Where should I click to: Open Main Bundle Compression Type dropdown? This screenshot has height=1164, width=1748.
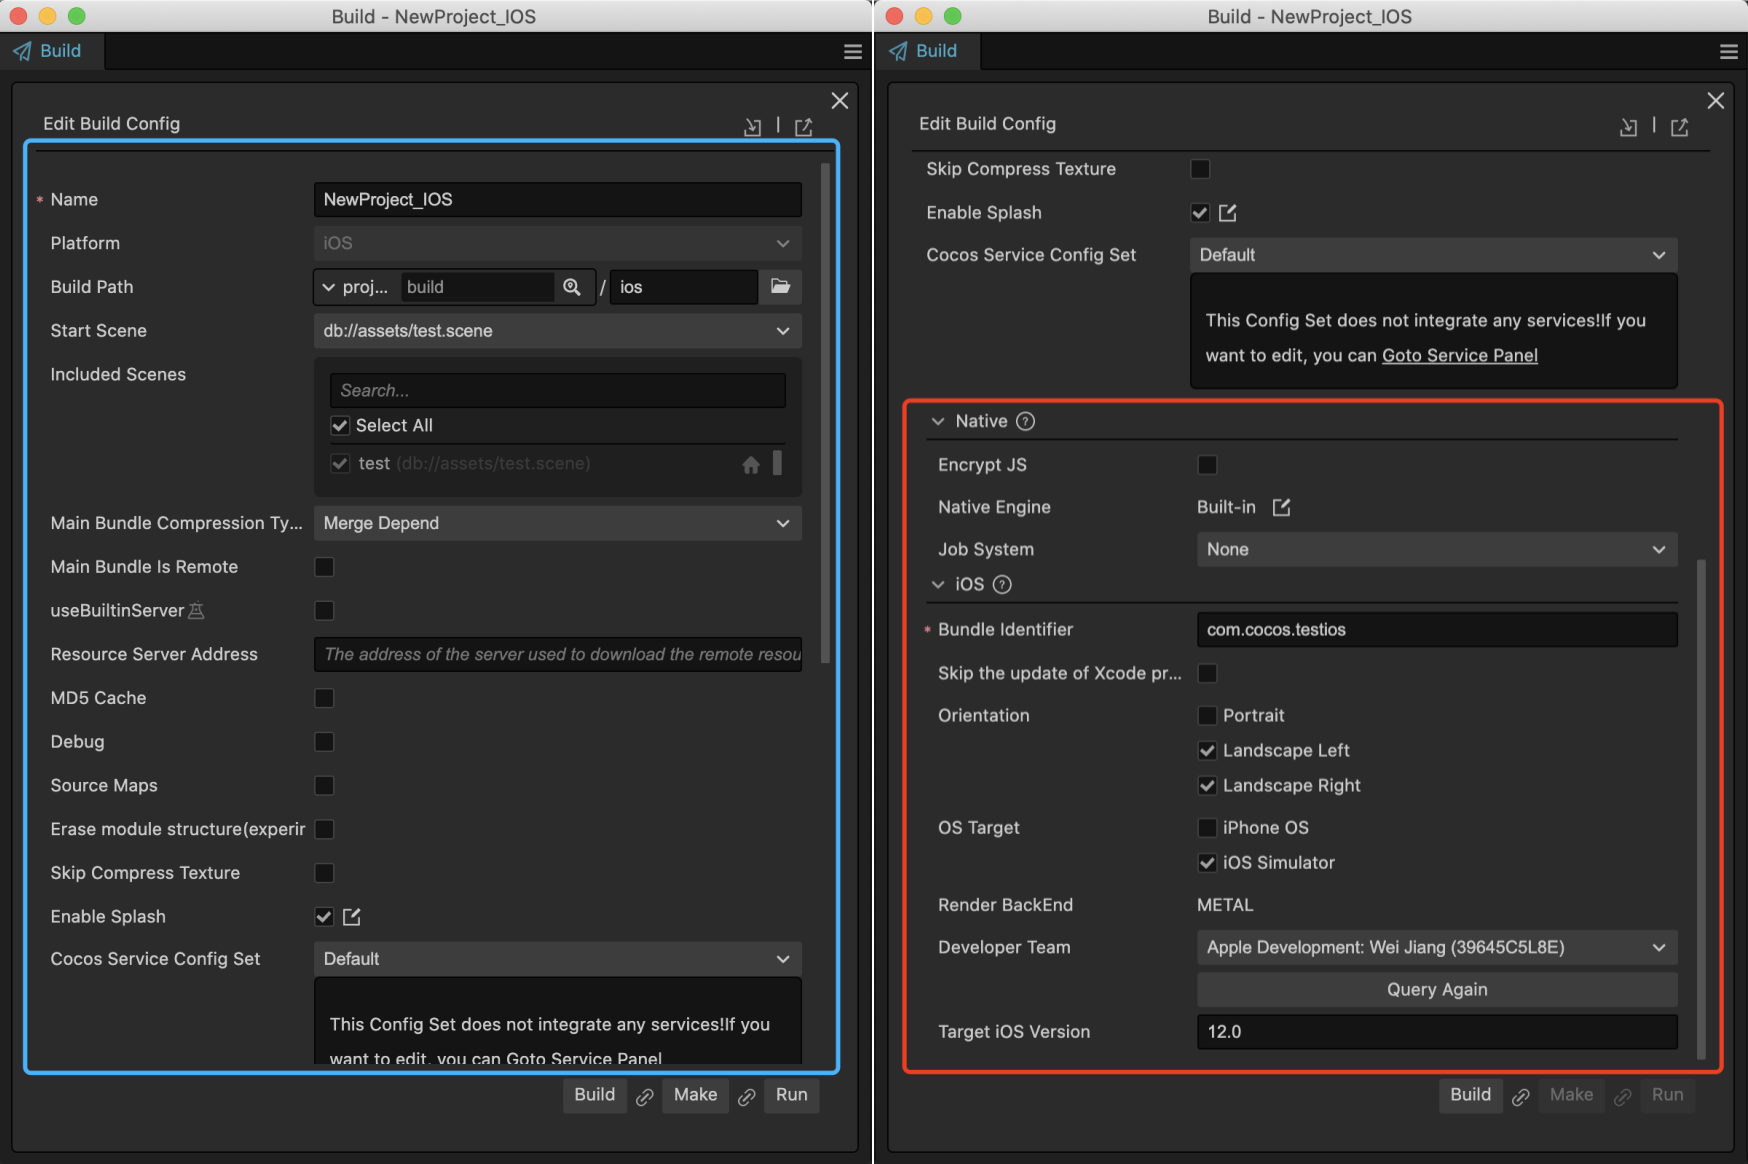point(558,523)
